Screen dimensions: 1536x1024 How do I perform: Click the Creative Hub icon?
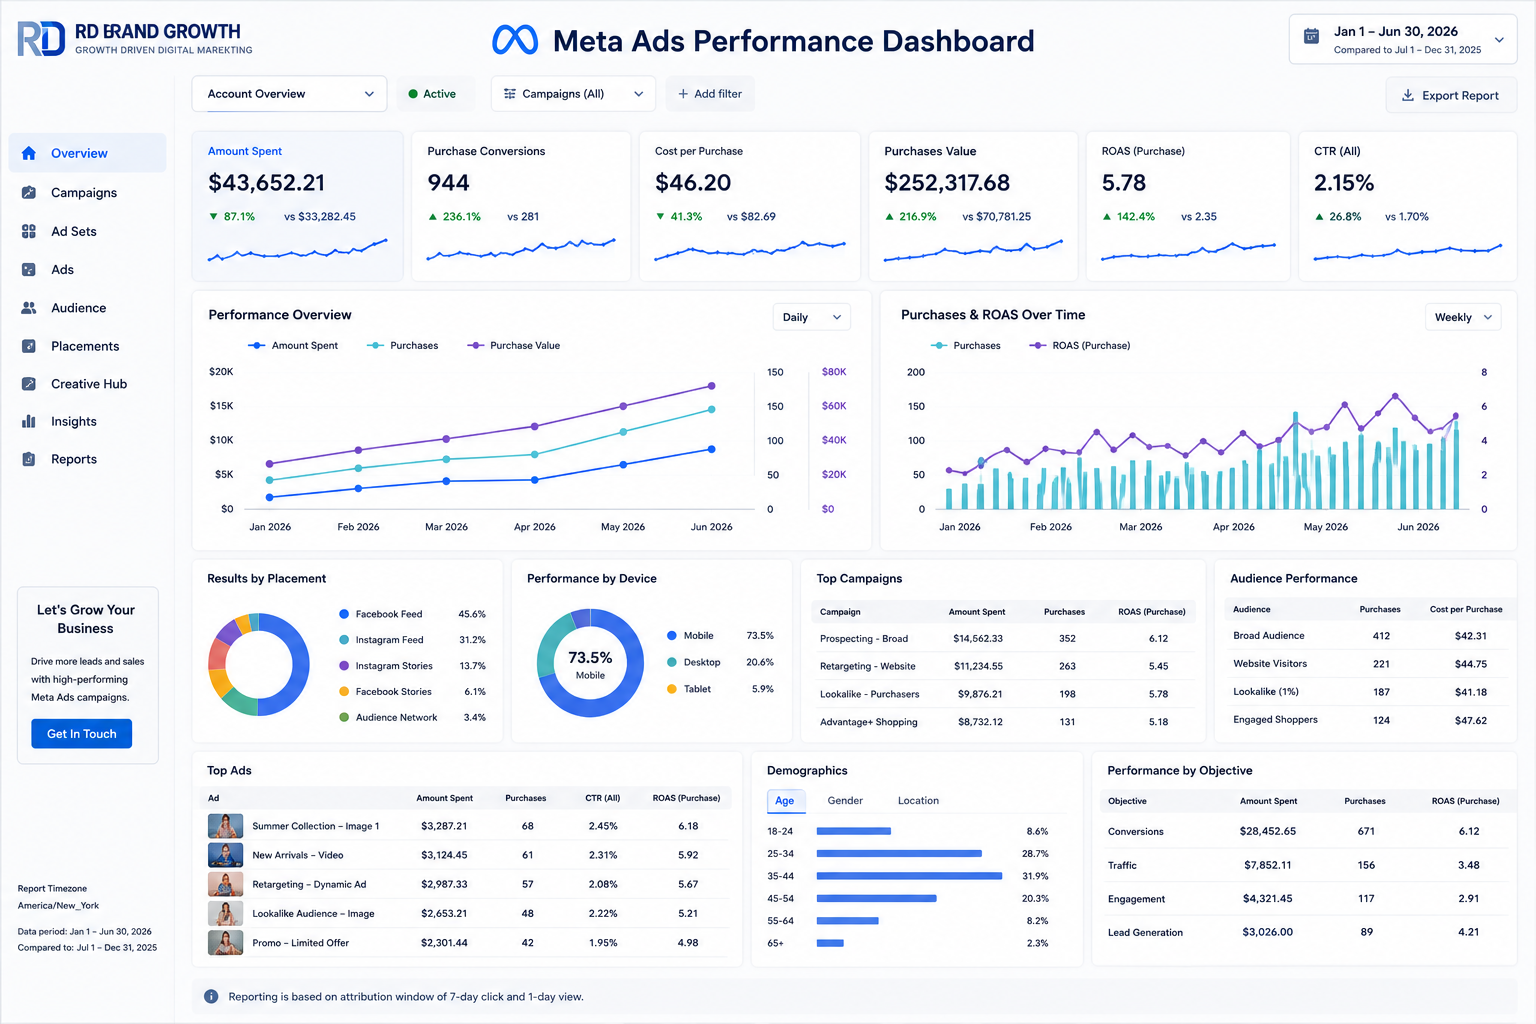29,384
